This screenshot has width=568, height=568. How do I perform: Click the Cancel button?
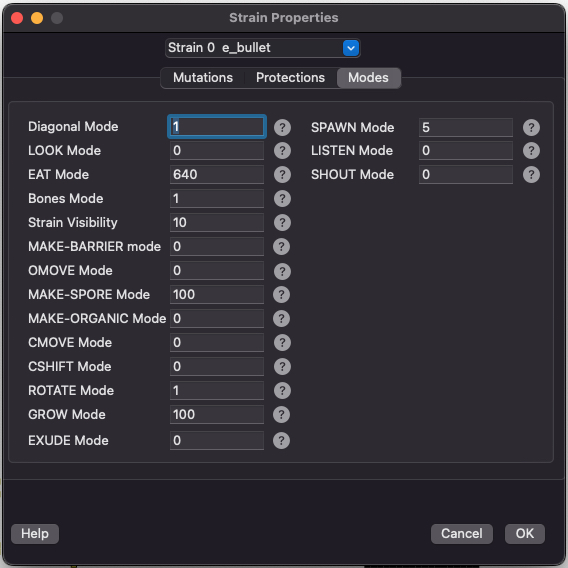coord(462,533)
